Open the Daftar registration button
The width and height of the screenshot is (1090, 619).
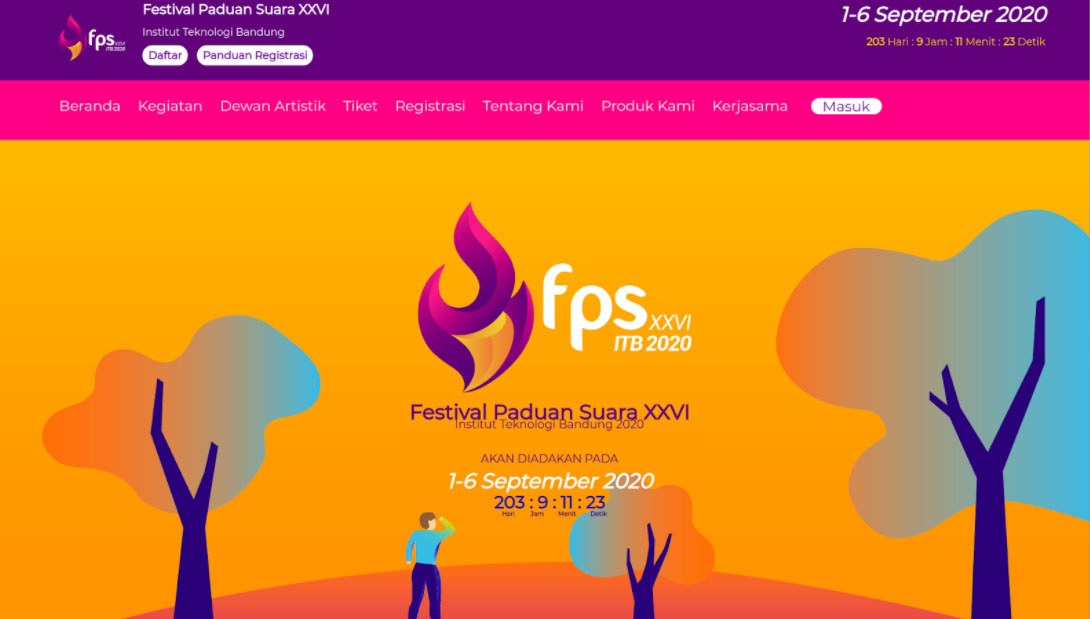click(165, 56)
